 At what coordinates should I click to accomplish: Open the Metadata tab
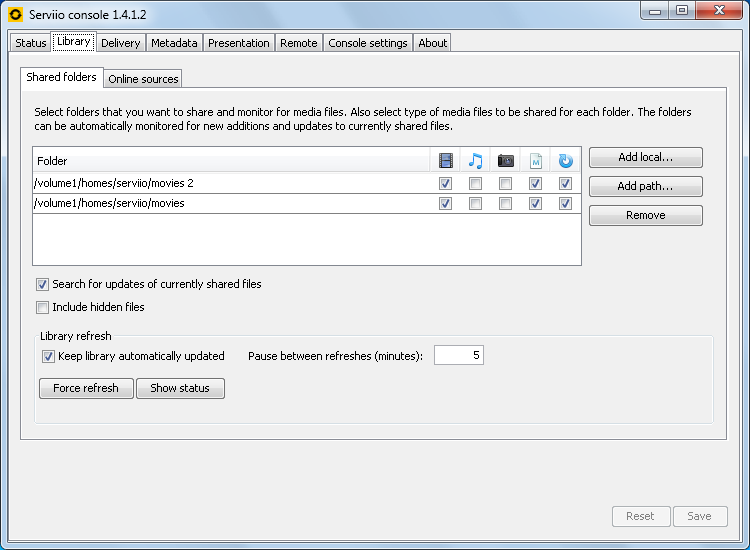tap(174, 43)
